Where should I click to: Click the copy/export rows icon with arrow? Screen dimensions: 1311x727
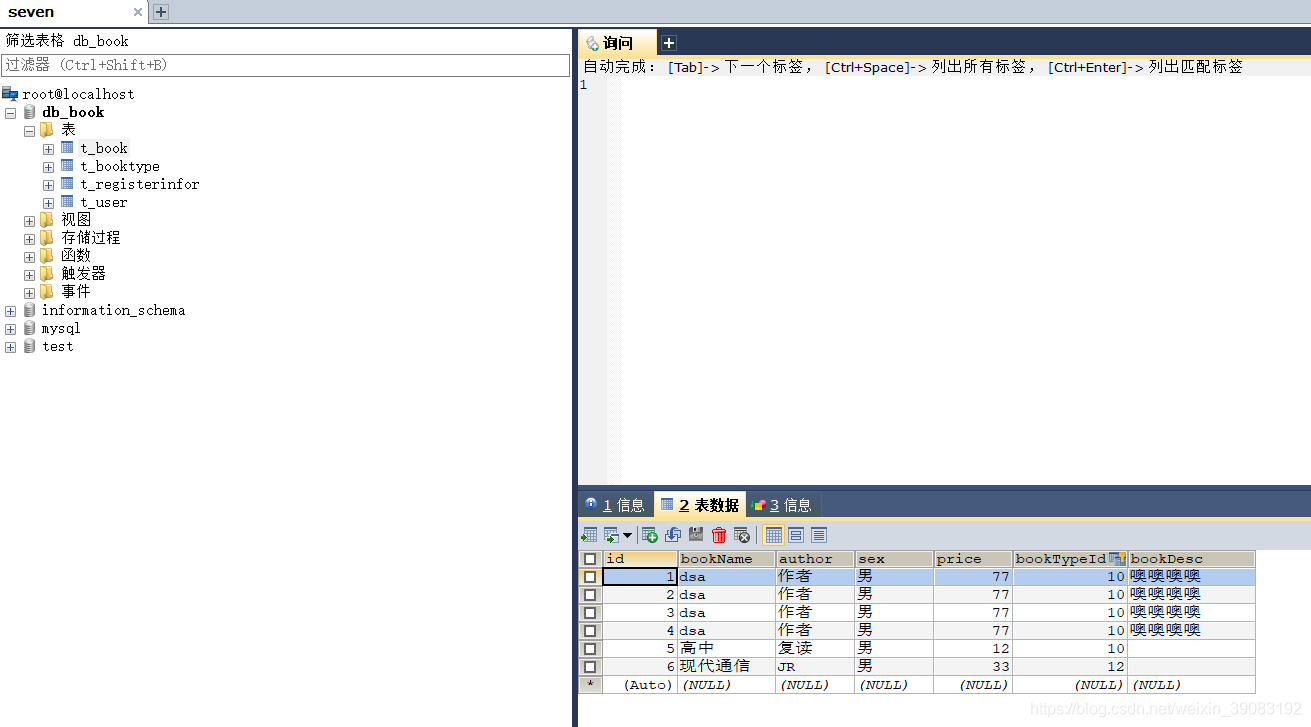[x=611, y=535]
